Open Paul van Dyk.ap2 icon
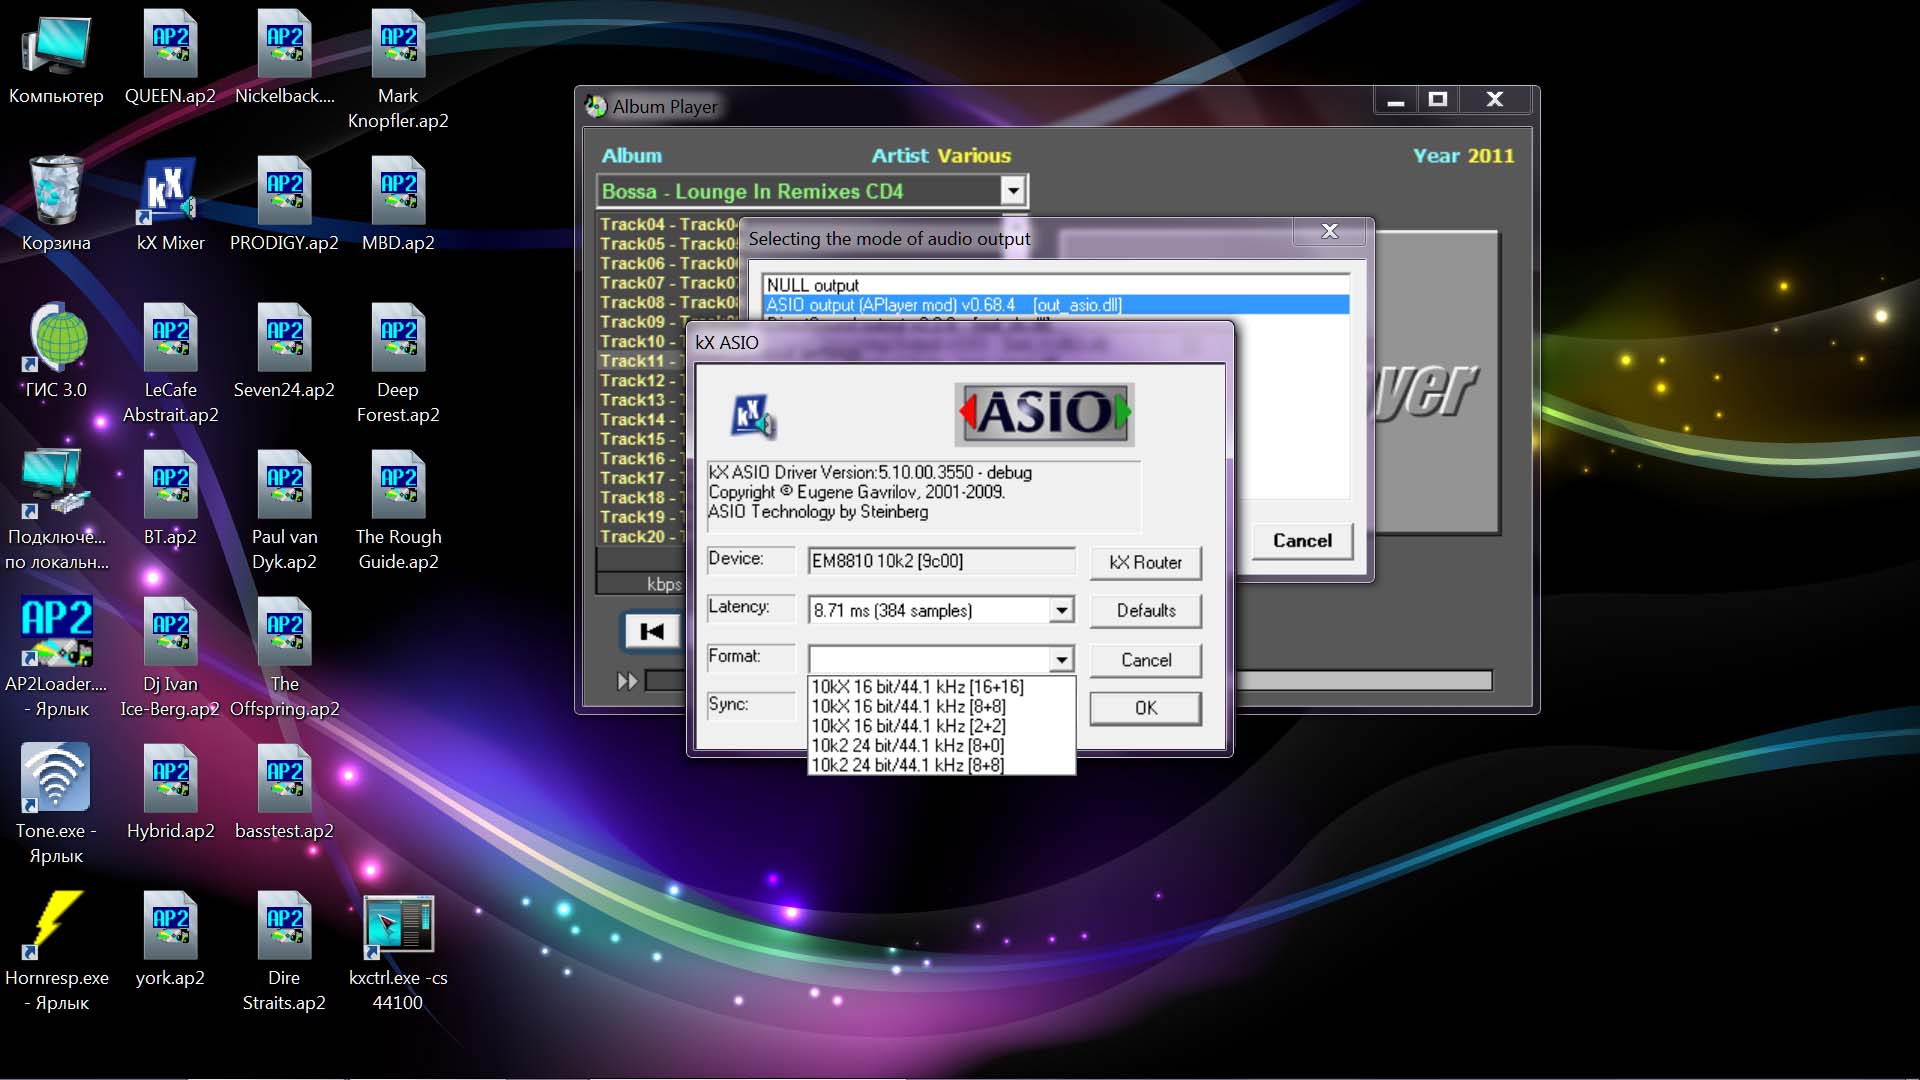Viewport: 1920px width, 1080px height. coord(284,484)
